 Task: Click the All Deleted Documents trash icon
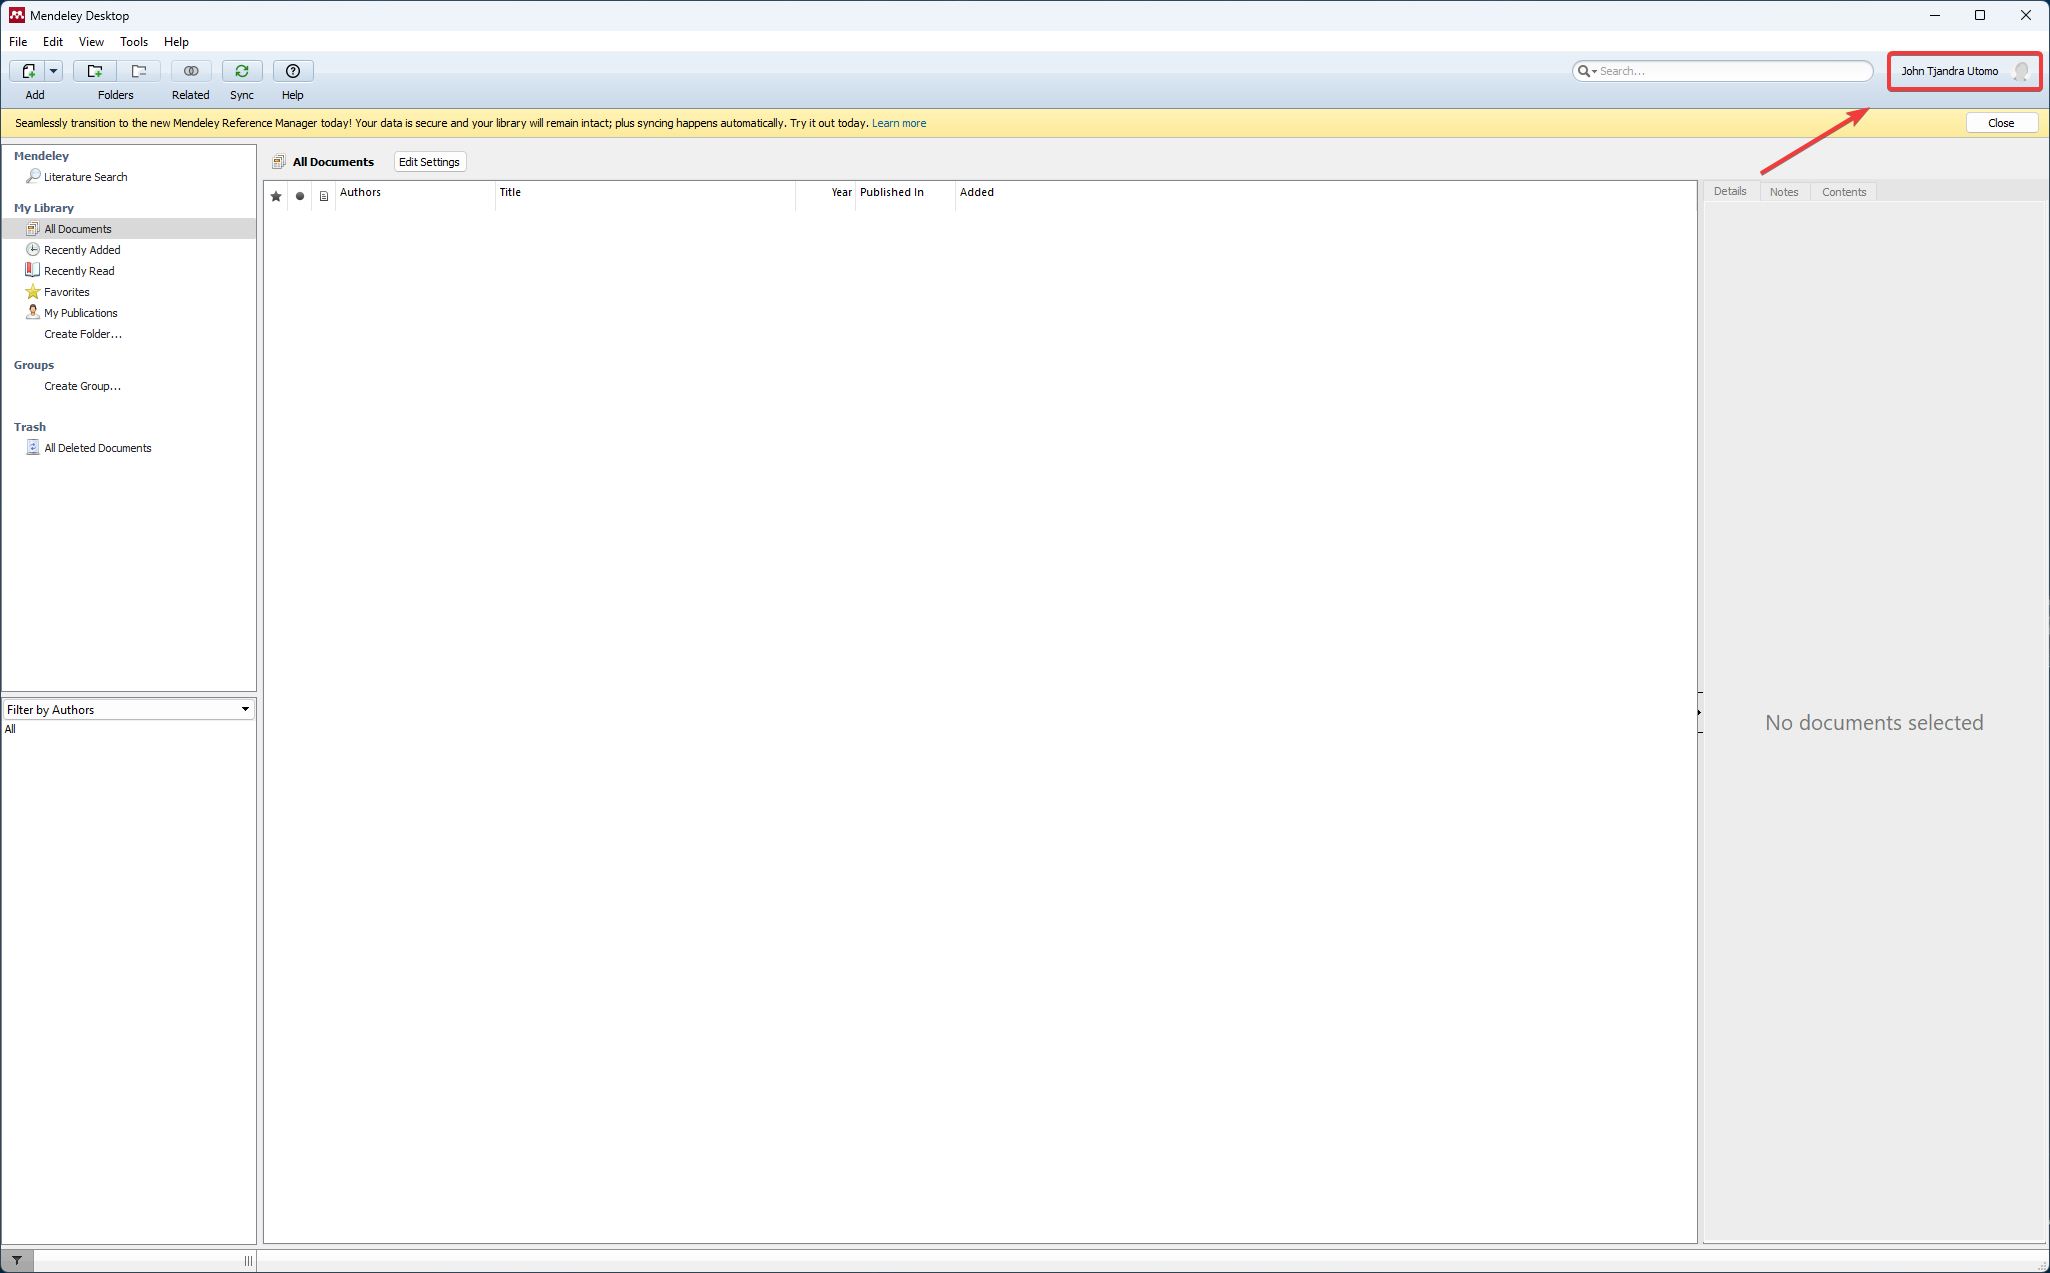[x=33, y=447]
